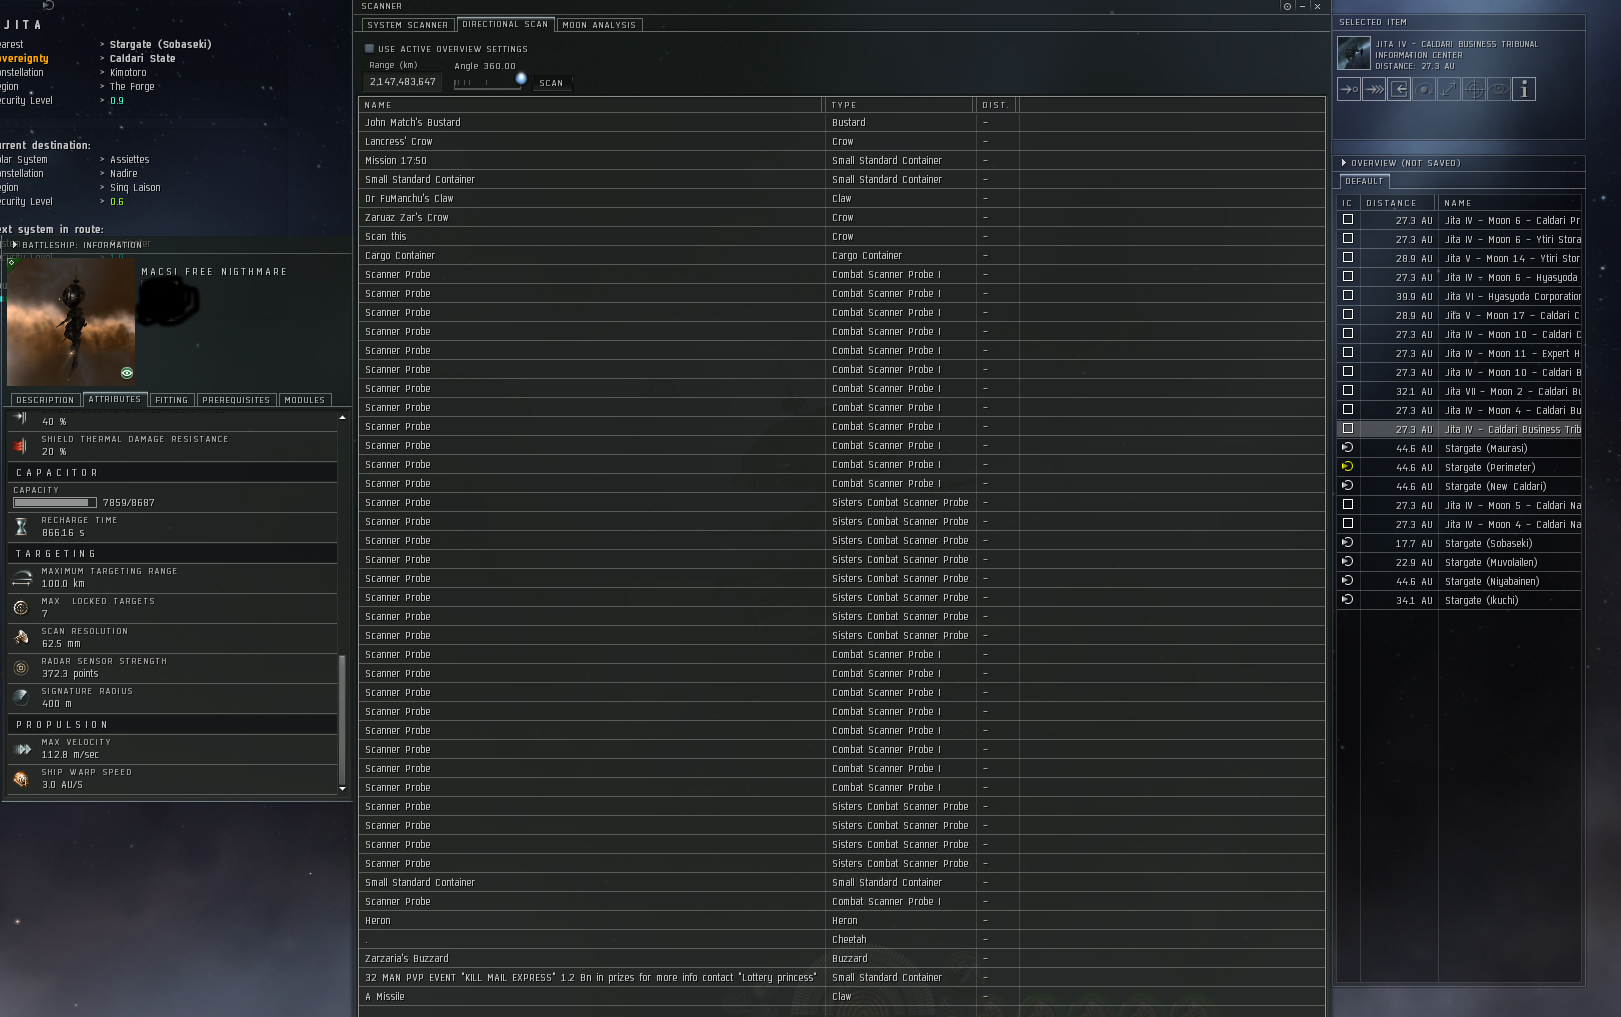This screenshot has width=1621, height=1017.
Task: Open the Prerequisites tab
Action: 236,400
